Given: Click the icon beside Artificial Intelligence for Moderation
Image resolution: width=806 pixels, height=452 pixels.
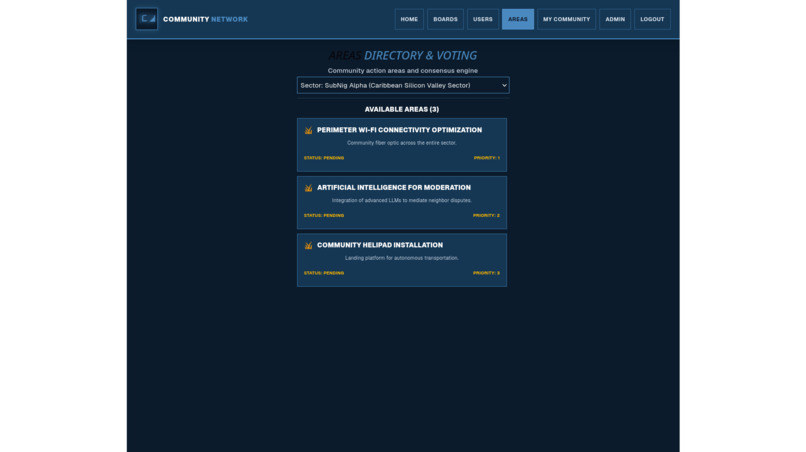Looking at the screenshot, I should pyautogui.click(x=308, y=188).
